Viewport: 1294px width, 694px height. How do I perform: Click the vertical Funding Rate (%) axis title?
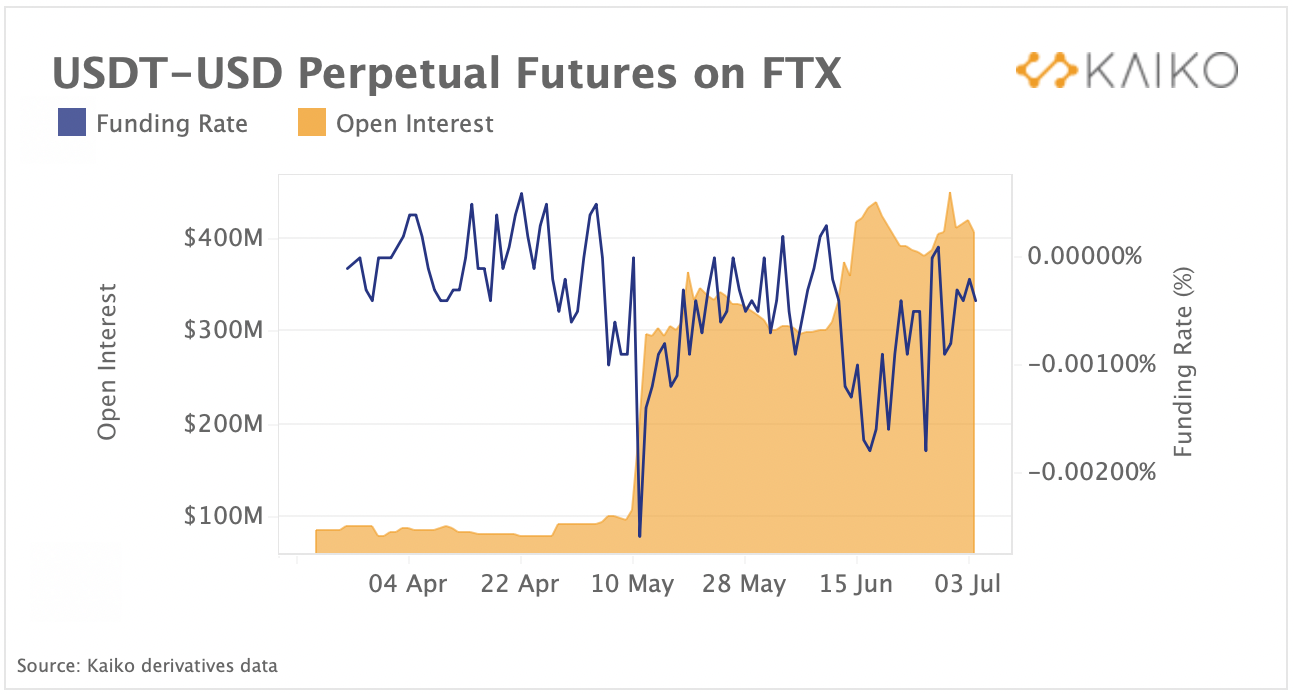[1184, 362]
